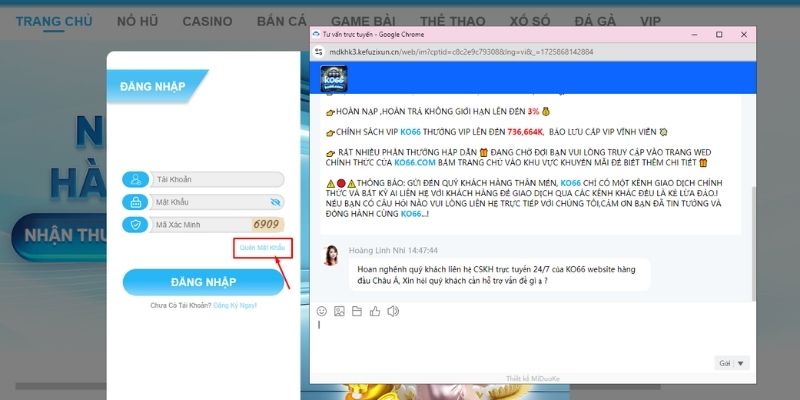Maximize the Tư vấn trực tuyến window
The width and height of the screenshot is (800, 400).
719,35
